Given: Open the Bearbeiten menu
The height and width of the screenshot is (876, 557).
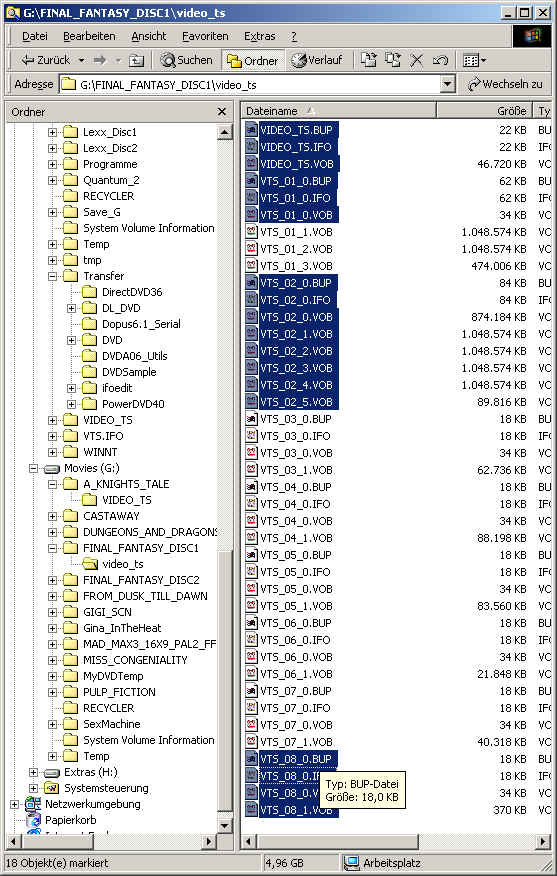Looking at the screenshot, I should (x=89, y=36).
